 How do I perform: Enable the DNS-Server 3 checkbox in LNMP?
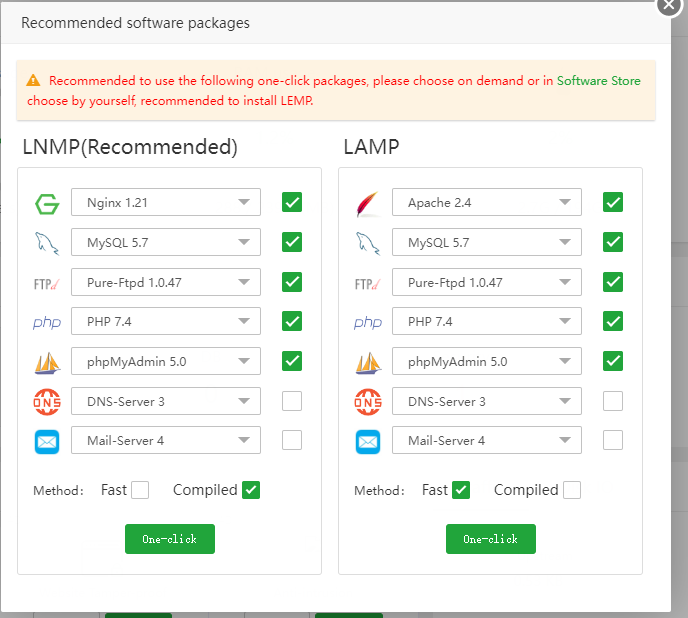(292, 401)
